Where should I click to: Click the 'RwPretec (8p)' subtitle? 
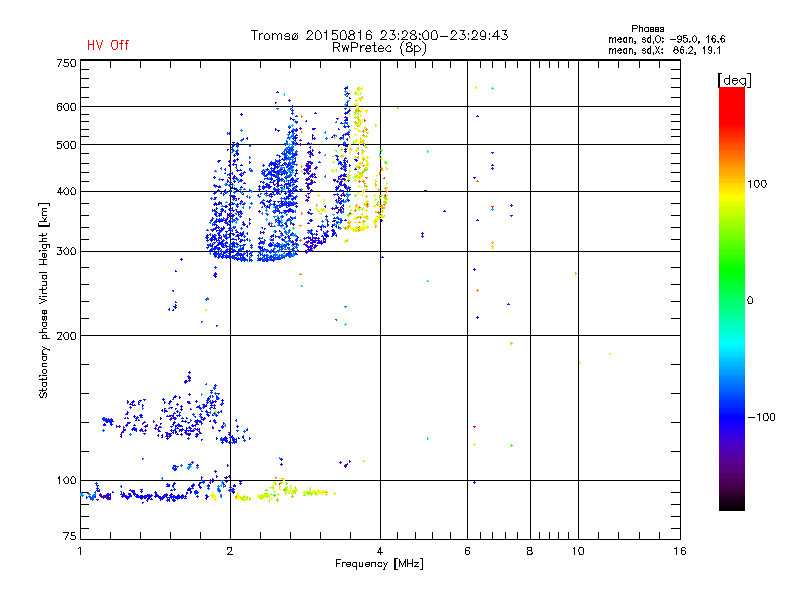click(379, 48)
